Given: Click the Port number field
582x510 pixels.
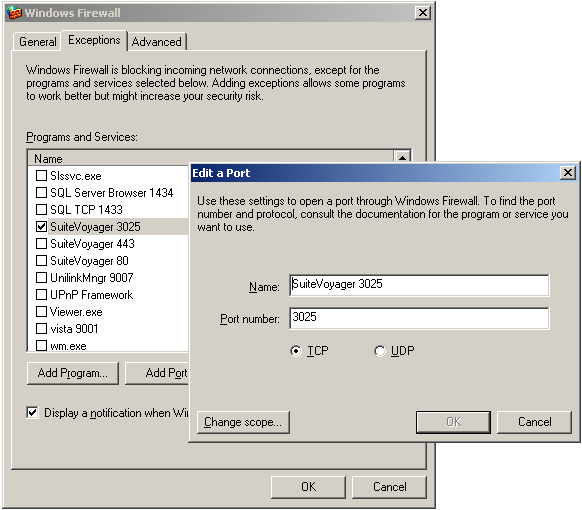Looking at the screenshot, I should pyautogui.click(x=419, y=318).
